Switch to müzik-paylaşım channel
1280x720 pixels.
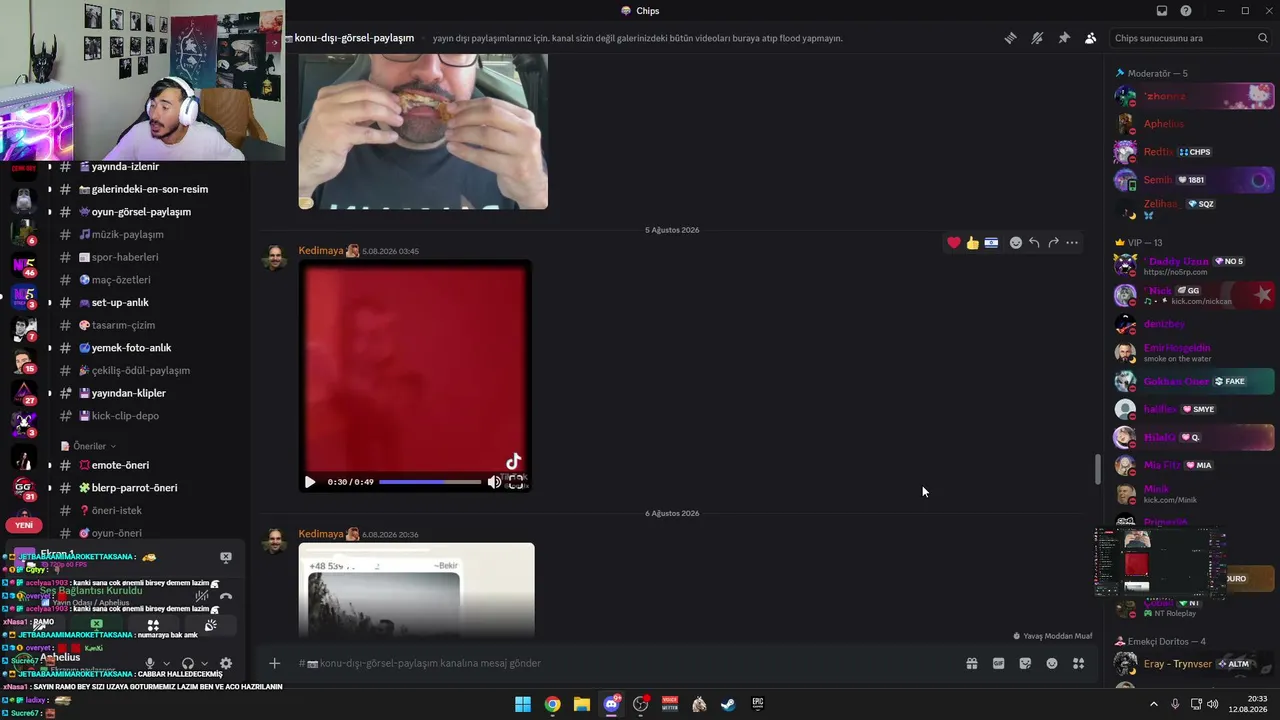(x=127, y=235)
